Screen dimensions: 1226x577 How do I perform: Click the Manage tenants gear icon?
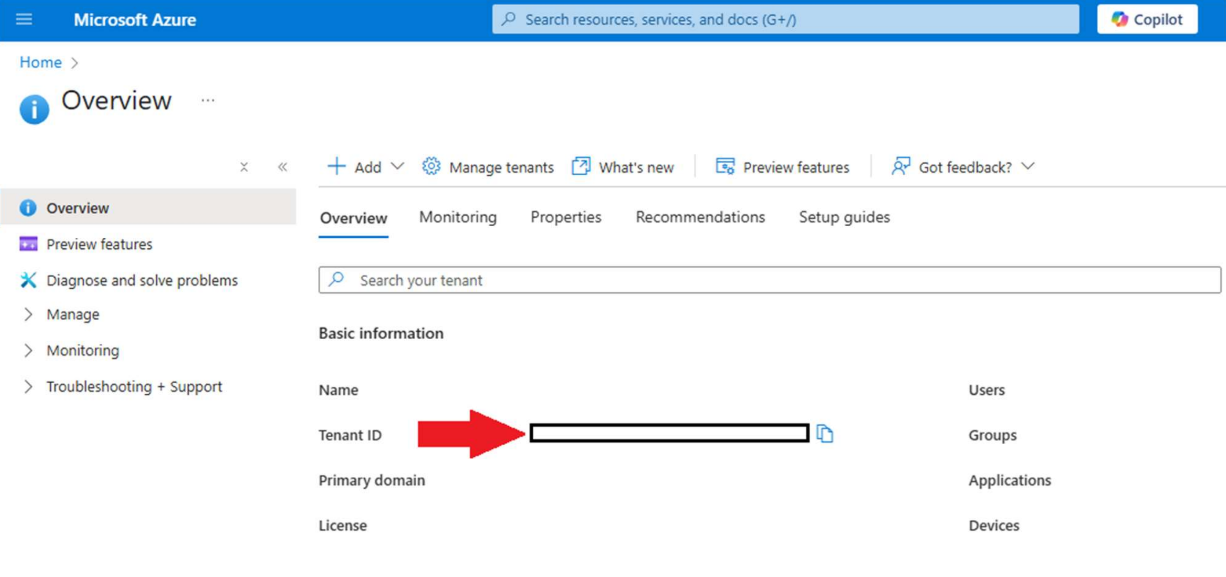(431, 167)
